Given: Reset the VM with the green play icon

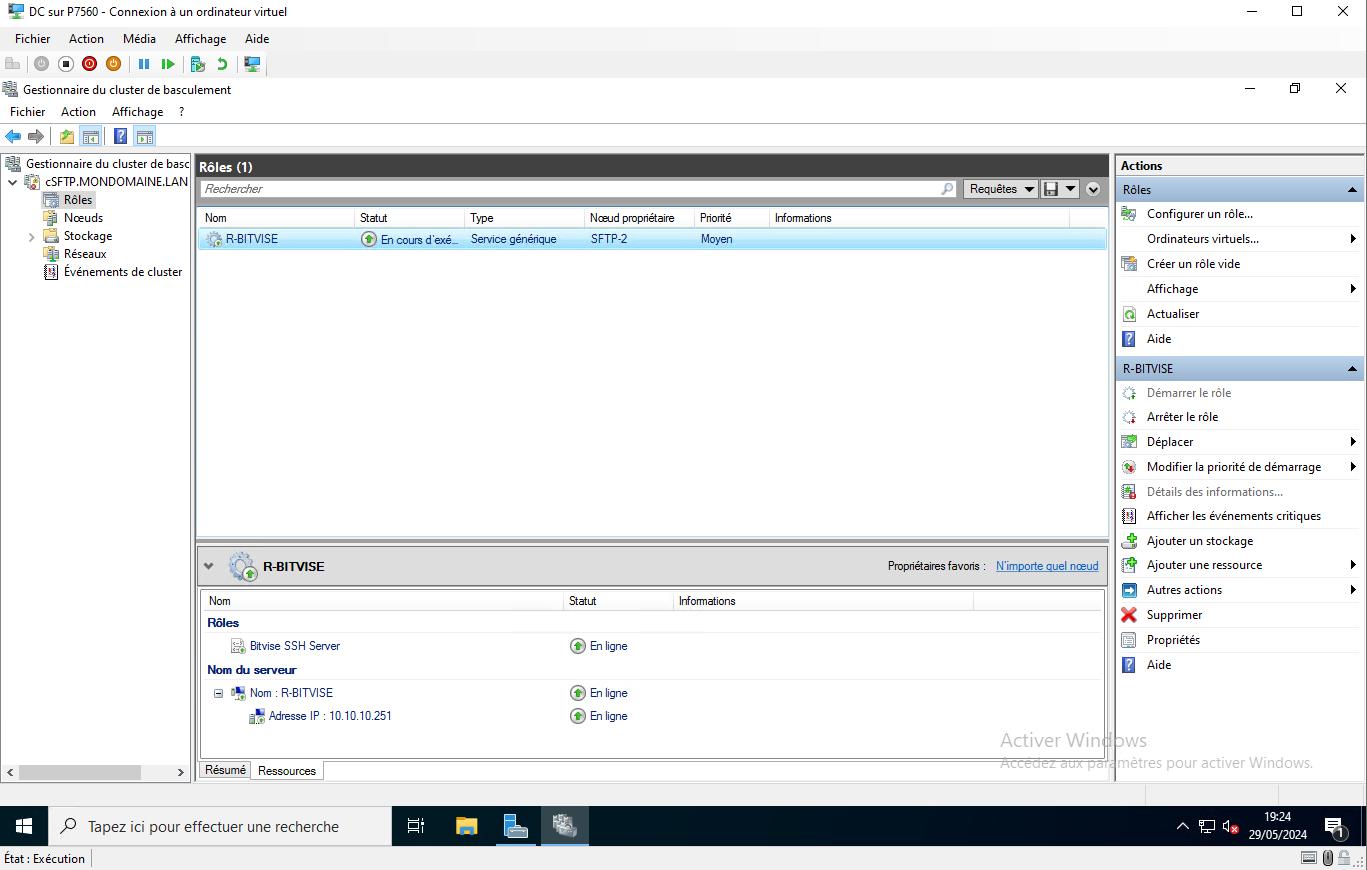Looking at the screenshot, I should pyautogui.click(x=168, y=64).
